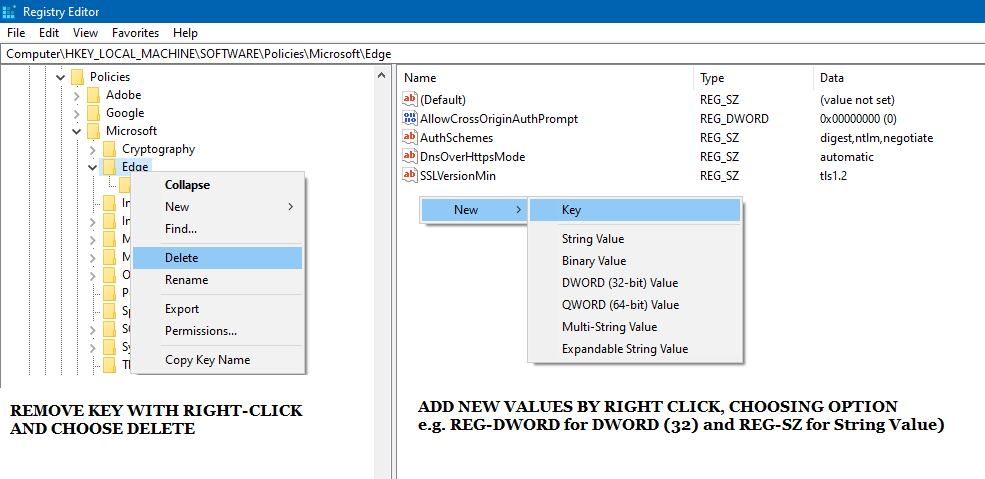Choose Find... in the context menu
The height and width of the screenshot is (479, 985).
pyautogui.click(x=217, y=229)
